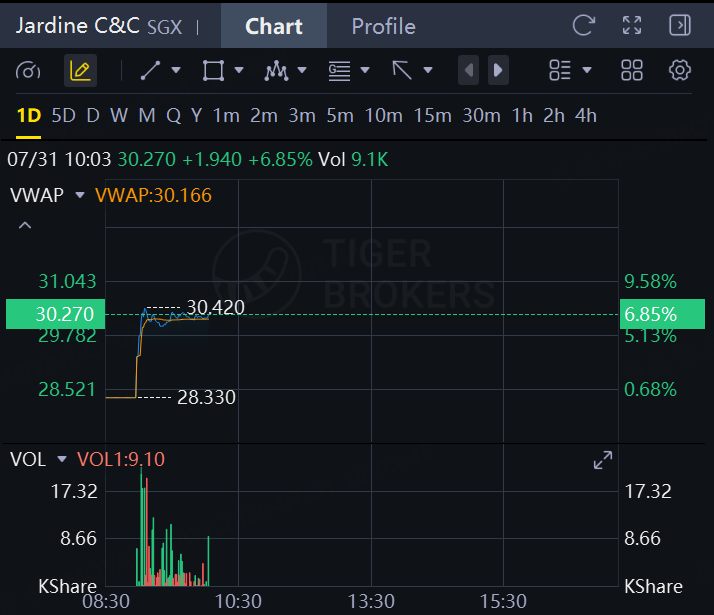Switch to the Profile tab
714x615 pixels.
pyautogui.click(x=383, y=26)
